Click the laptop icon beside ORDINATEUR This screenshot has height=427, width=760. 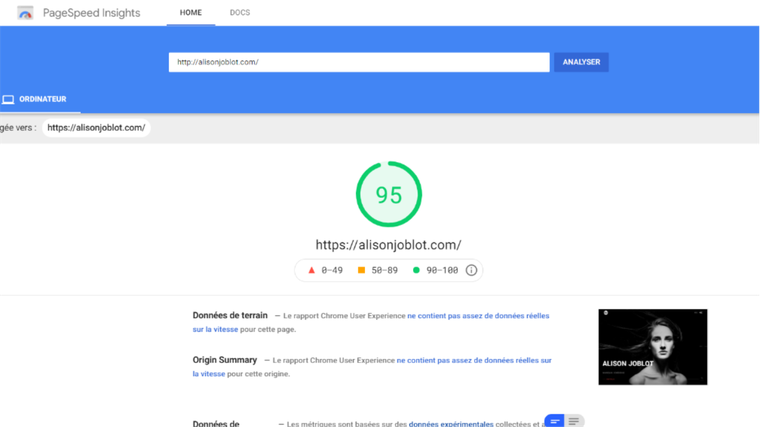click(x=8, y=99)
